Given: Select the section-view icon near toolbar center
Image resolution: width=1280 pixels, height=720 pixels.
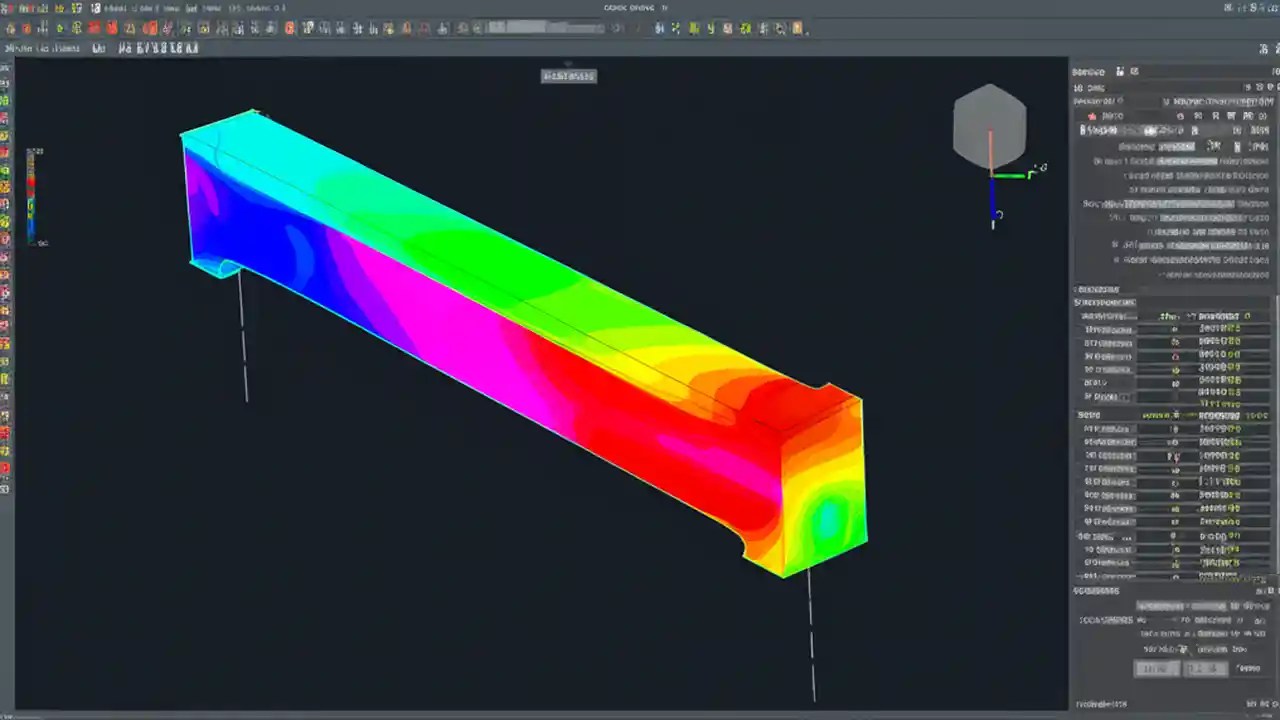Looking at the screenshot, I should [289, 28].
